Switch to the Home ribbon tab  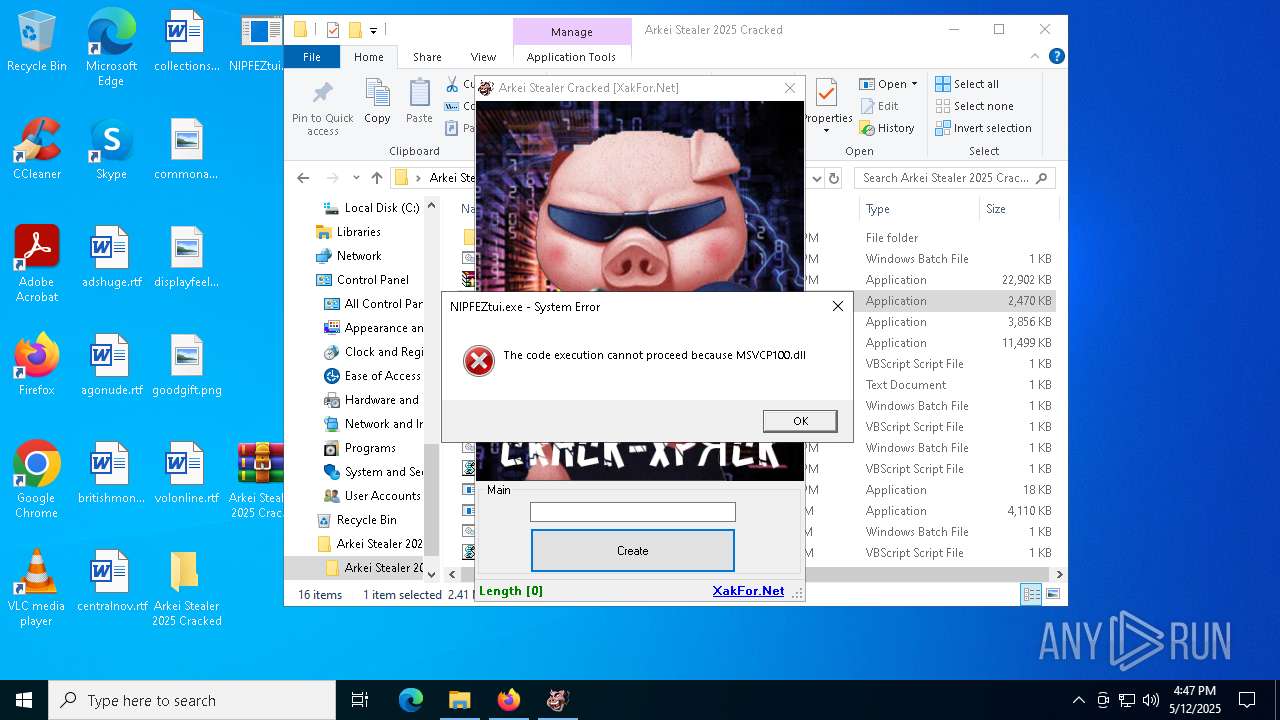tap(369, 57)
